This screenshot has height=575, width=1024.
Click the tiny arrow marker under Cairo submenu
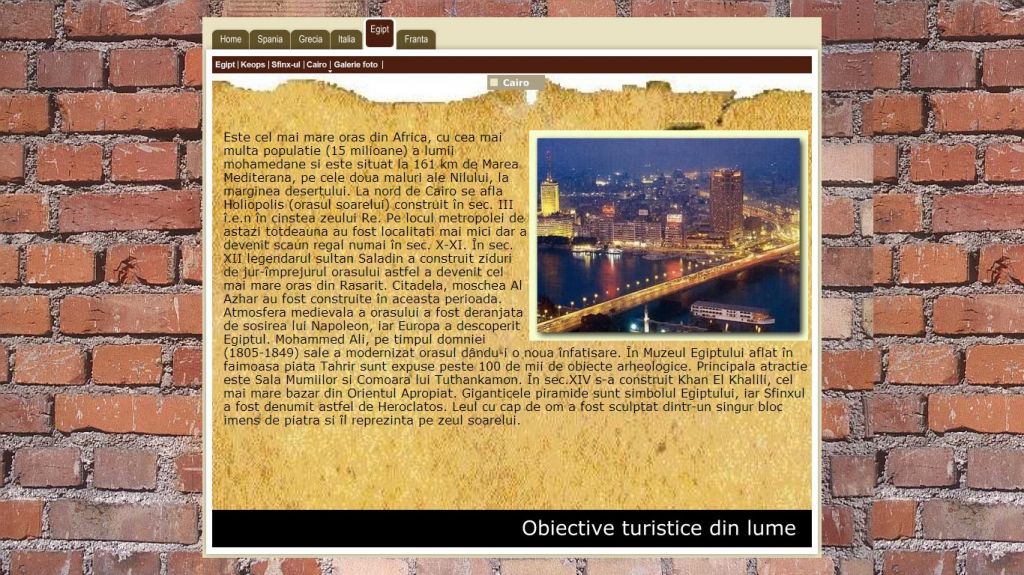pyautogui.click(x=330, y=72)
